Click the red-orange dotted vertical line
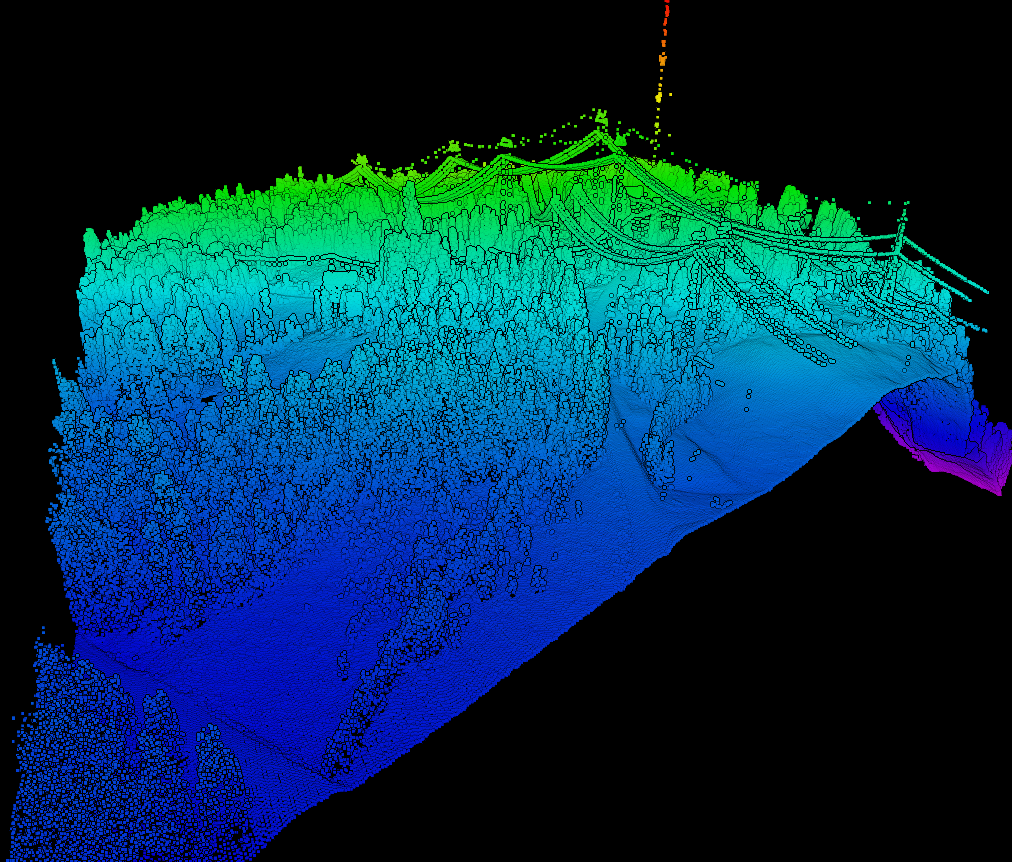Screen dimensions: 1012x862 666,30
